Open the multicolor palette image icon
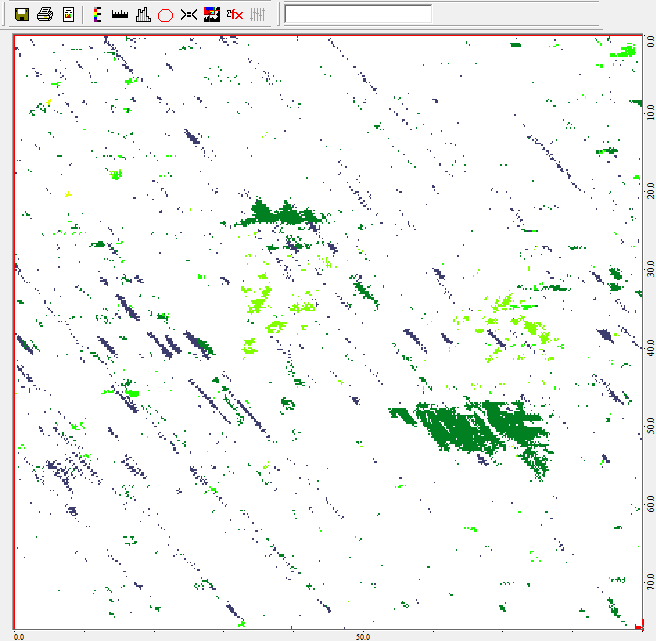 pyautogui.click(x=211, y=15)
